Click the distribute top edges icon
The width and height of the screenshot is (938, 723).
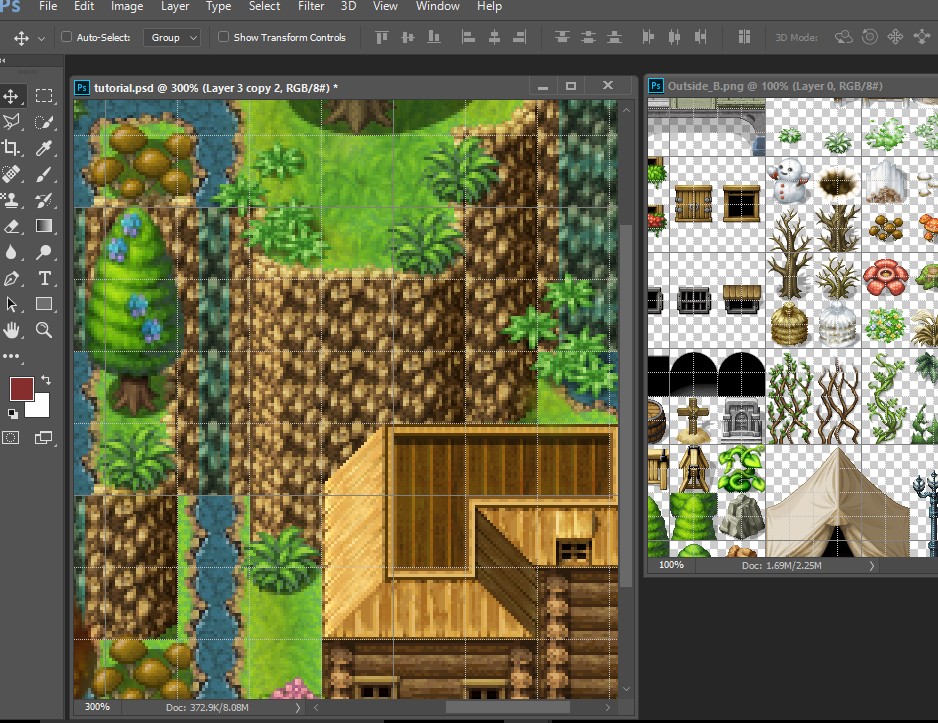[x=562, y=37]
